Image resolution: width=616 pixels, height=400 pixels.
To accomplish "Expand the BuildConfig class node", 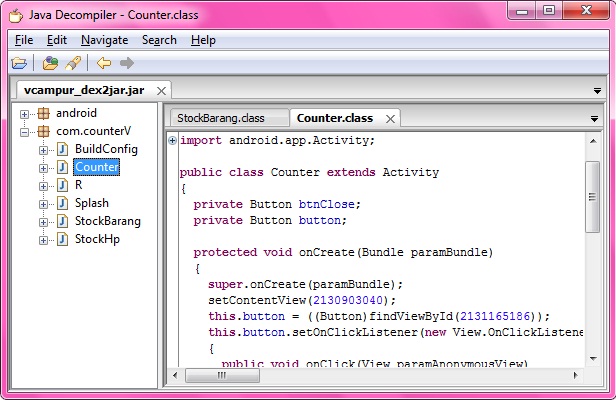I will (x=43, y=150).
